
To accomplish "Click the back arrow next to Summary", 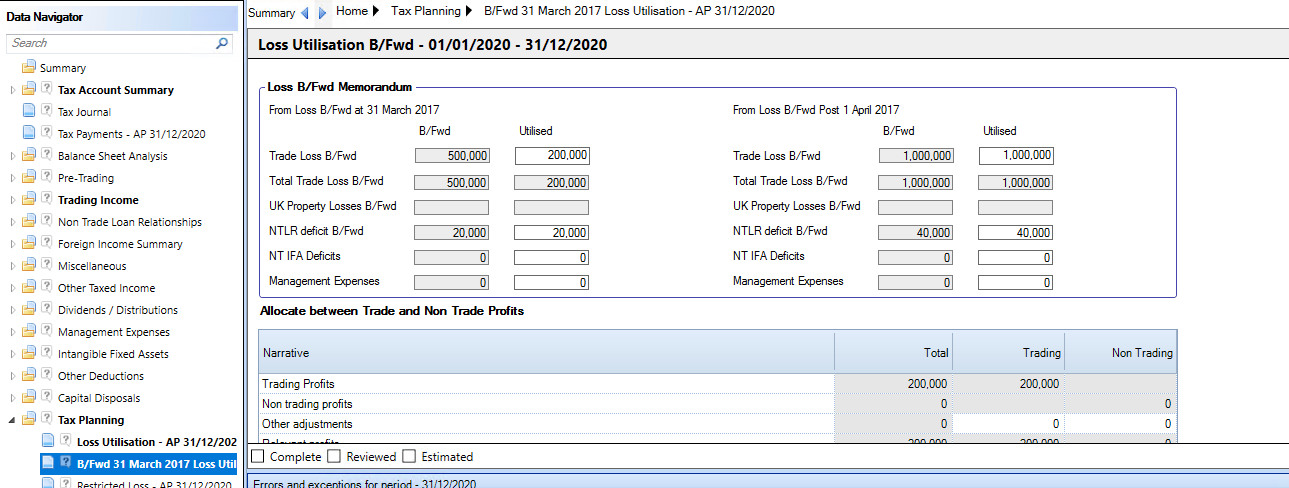I will click(305, 13).
